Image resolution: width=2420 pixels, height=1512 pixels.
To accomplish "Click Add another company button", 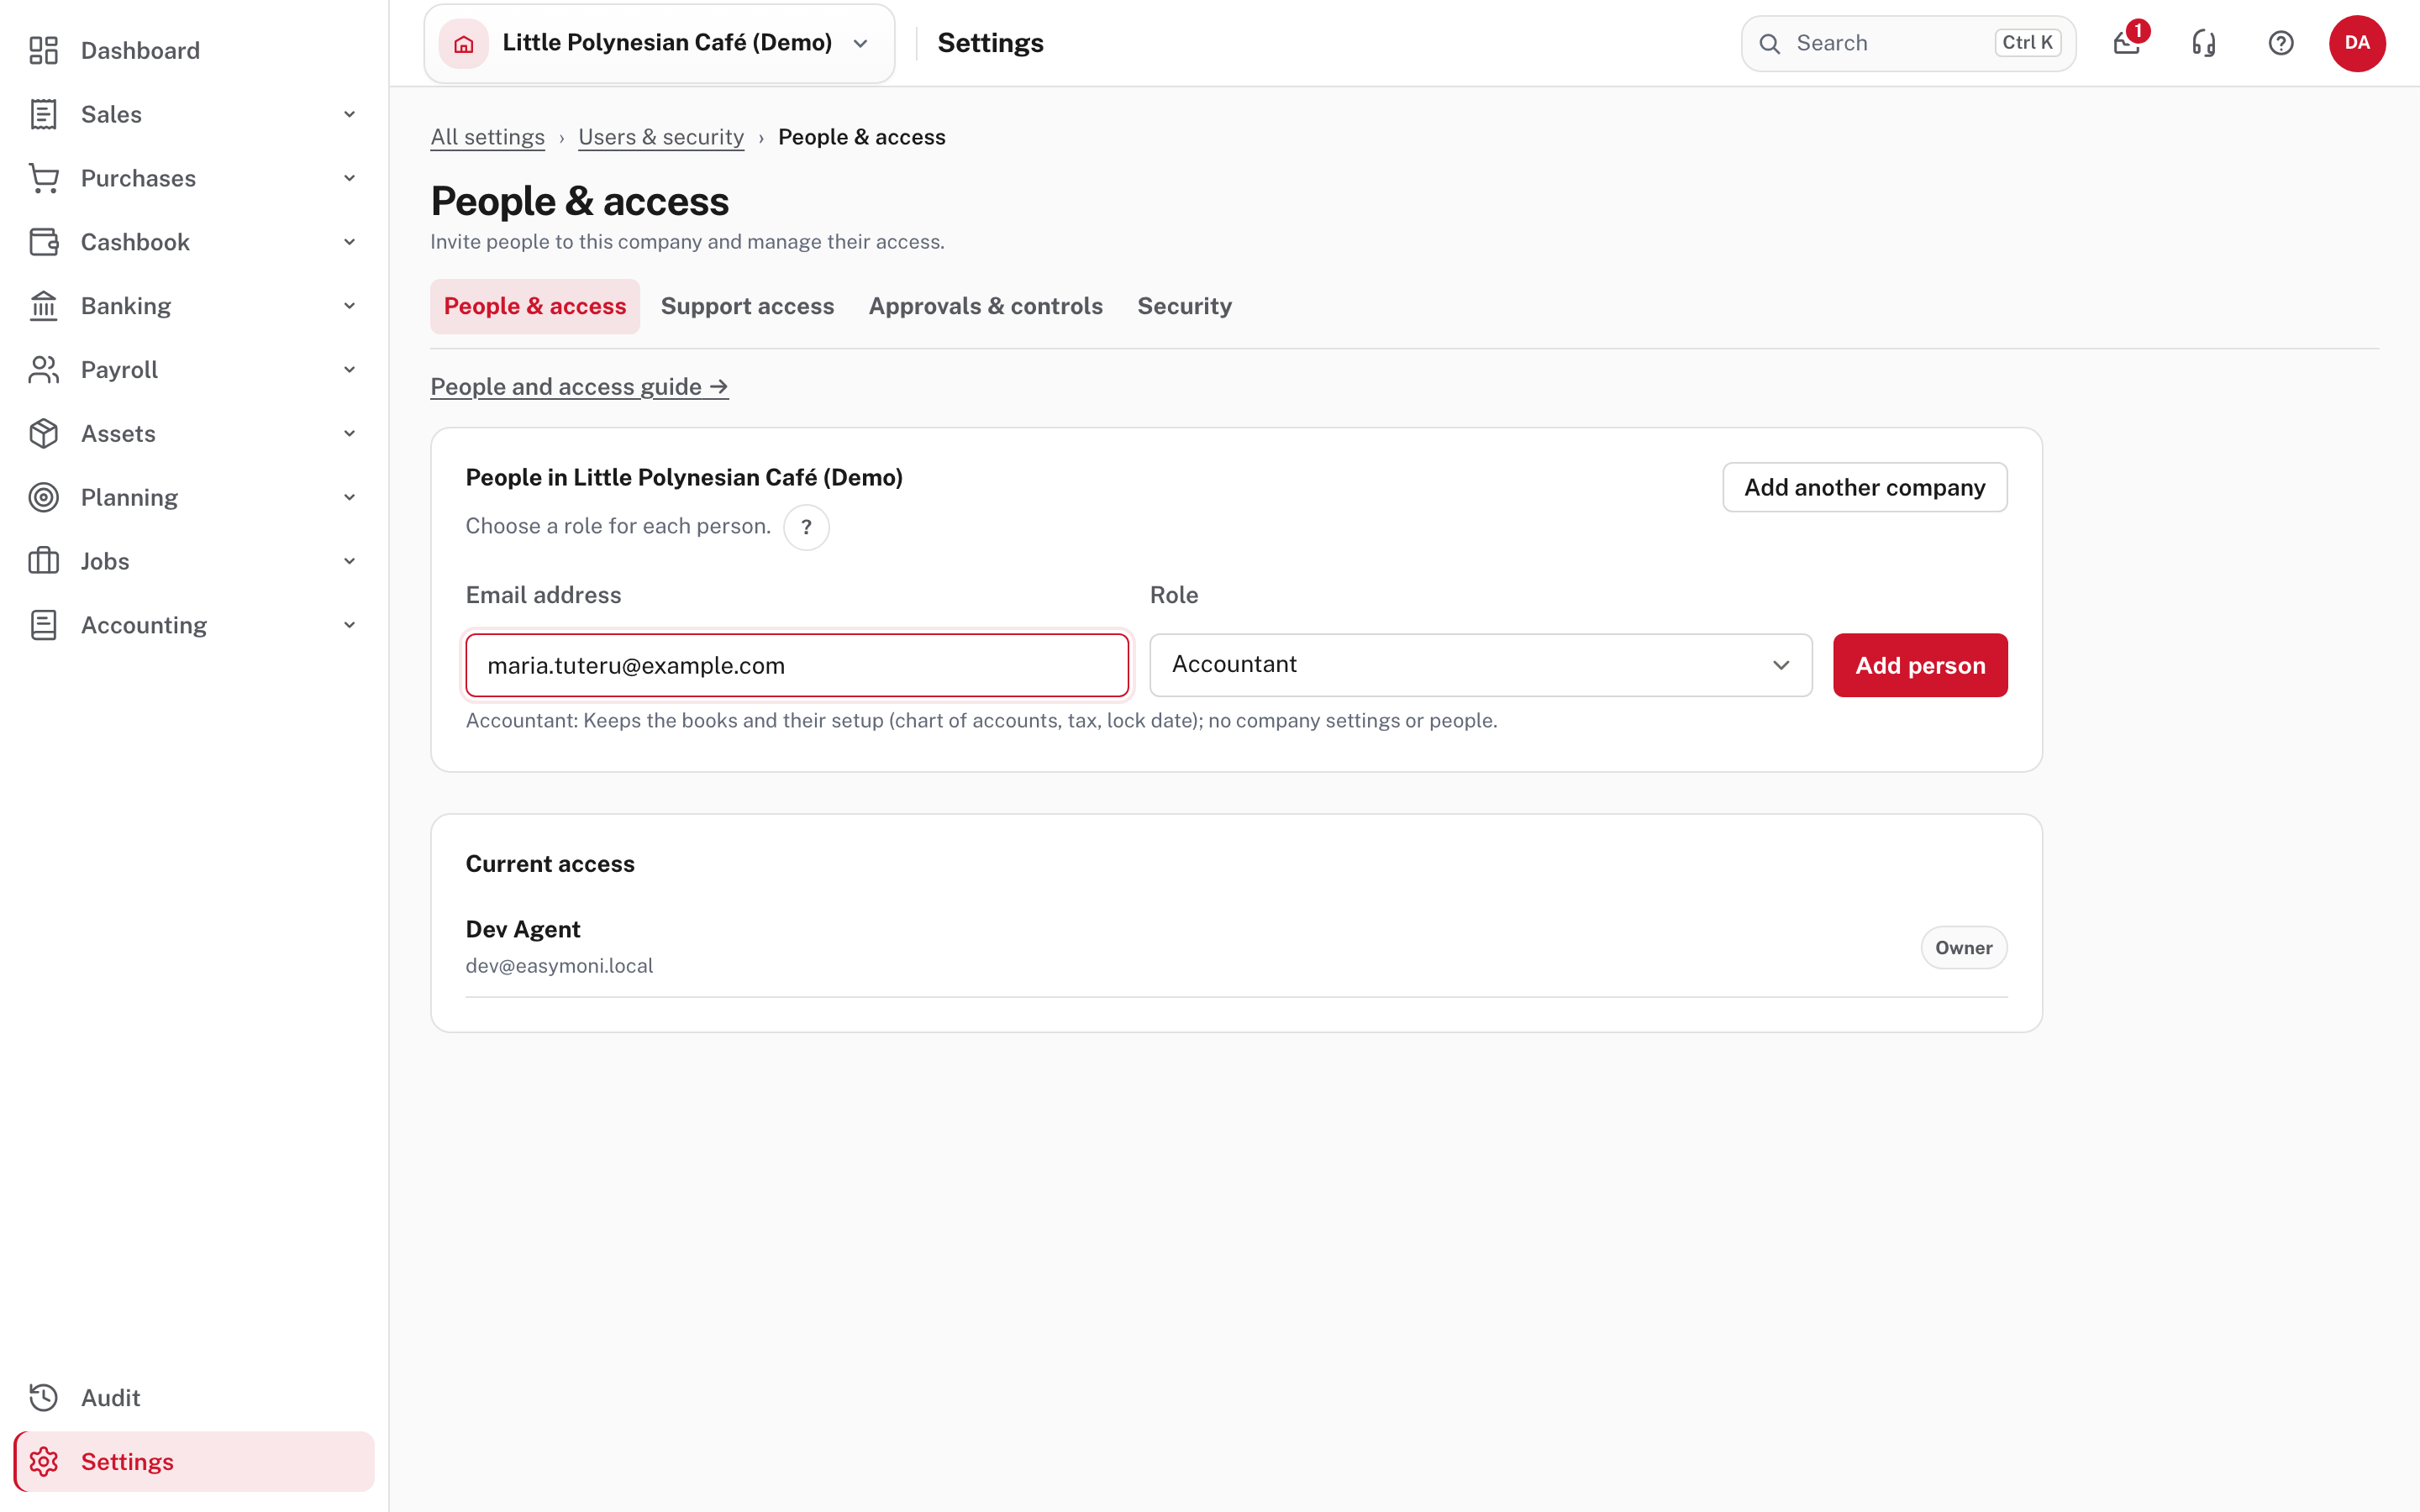I will coord(1864,487).
